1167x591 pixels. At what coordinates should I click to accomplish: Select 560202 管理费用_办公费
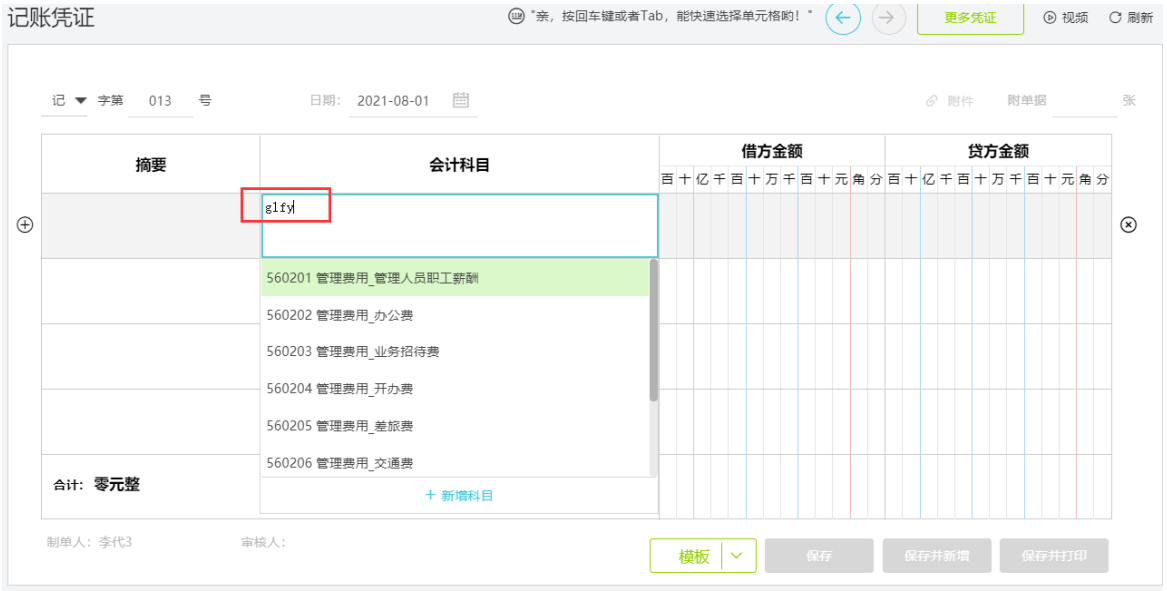coord(455,315)
